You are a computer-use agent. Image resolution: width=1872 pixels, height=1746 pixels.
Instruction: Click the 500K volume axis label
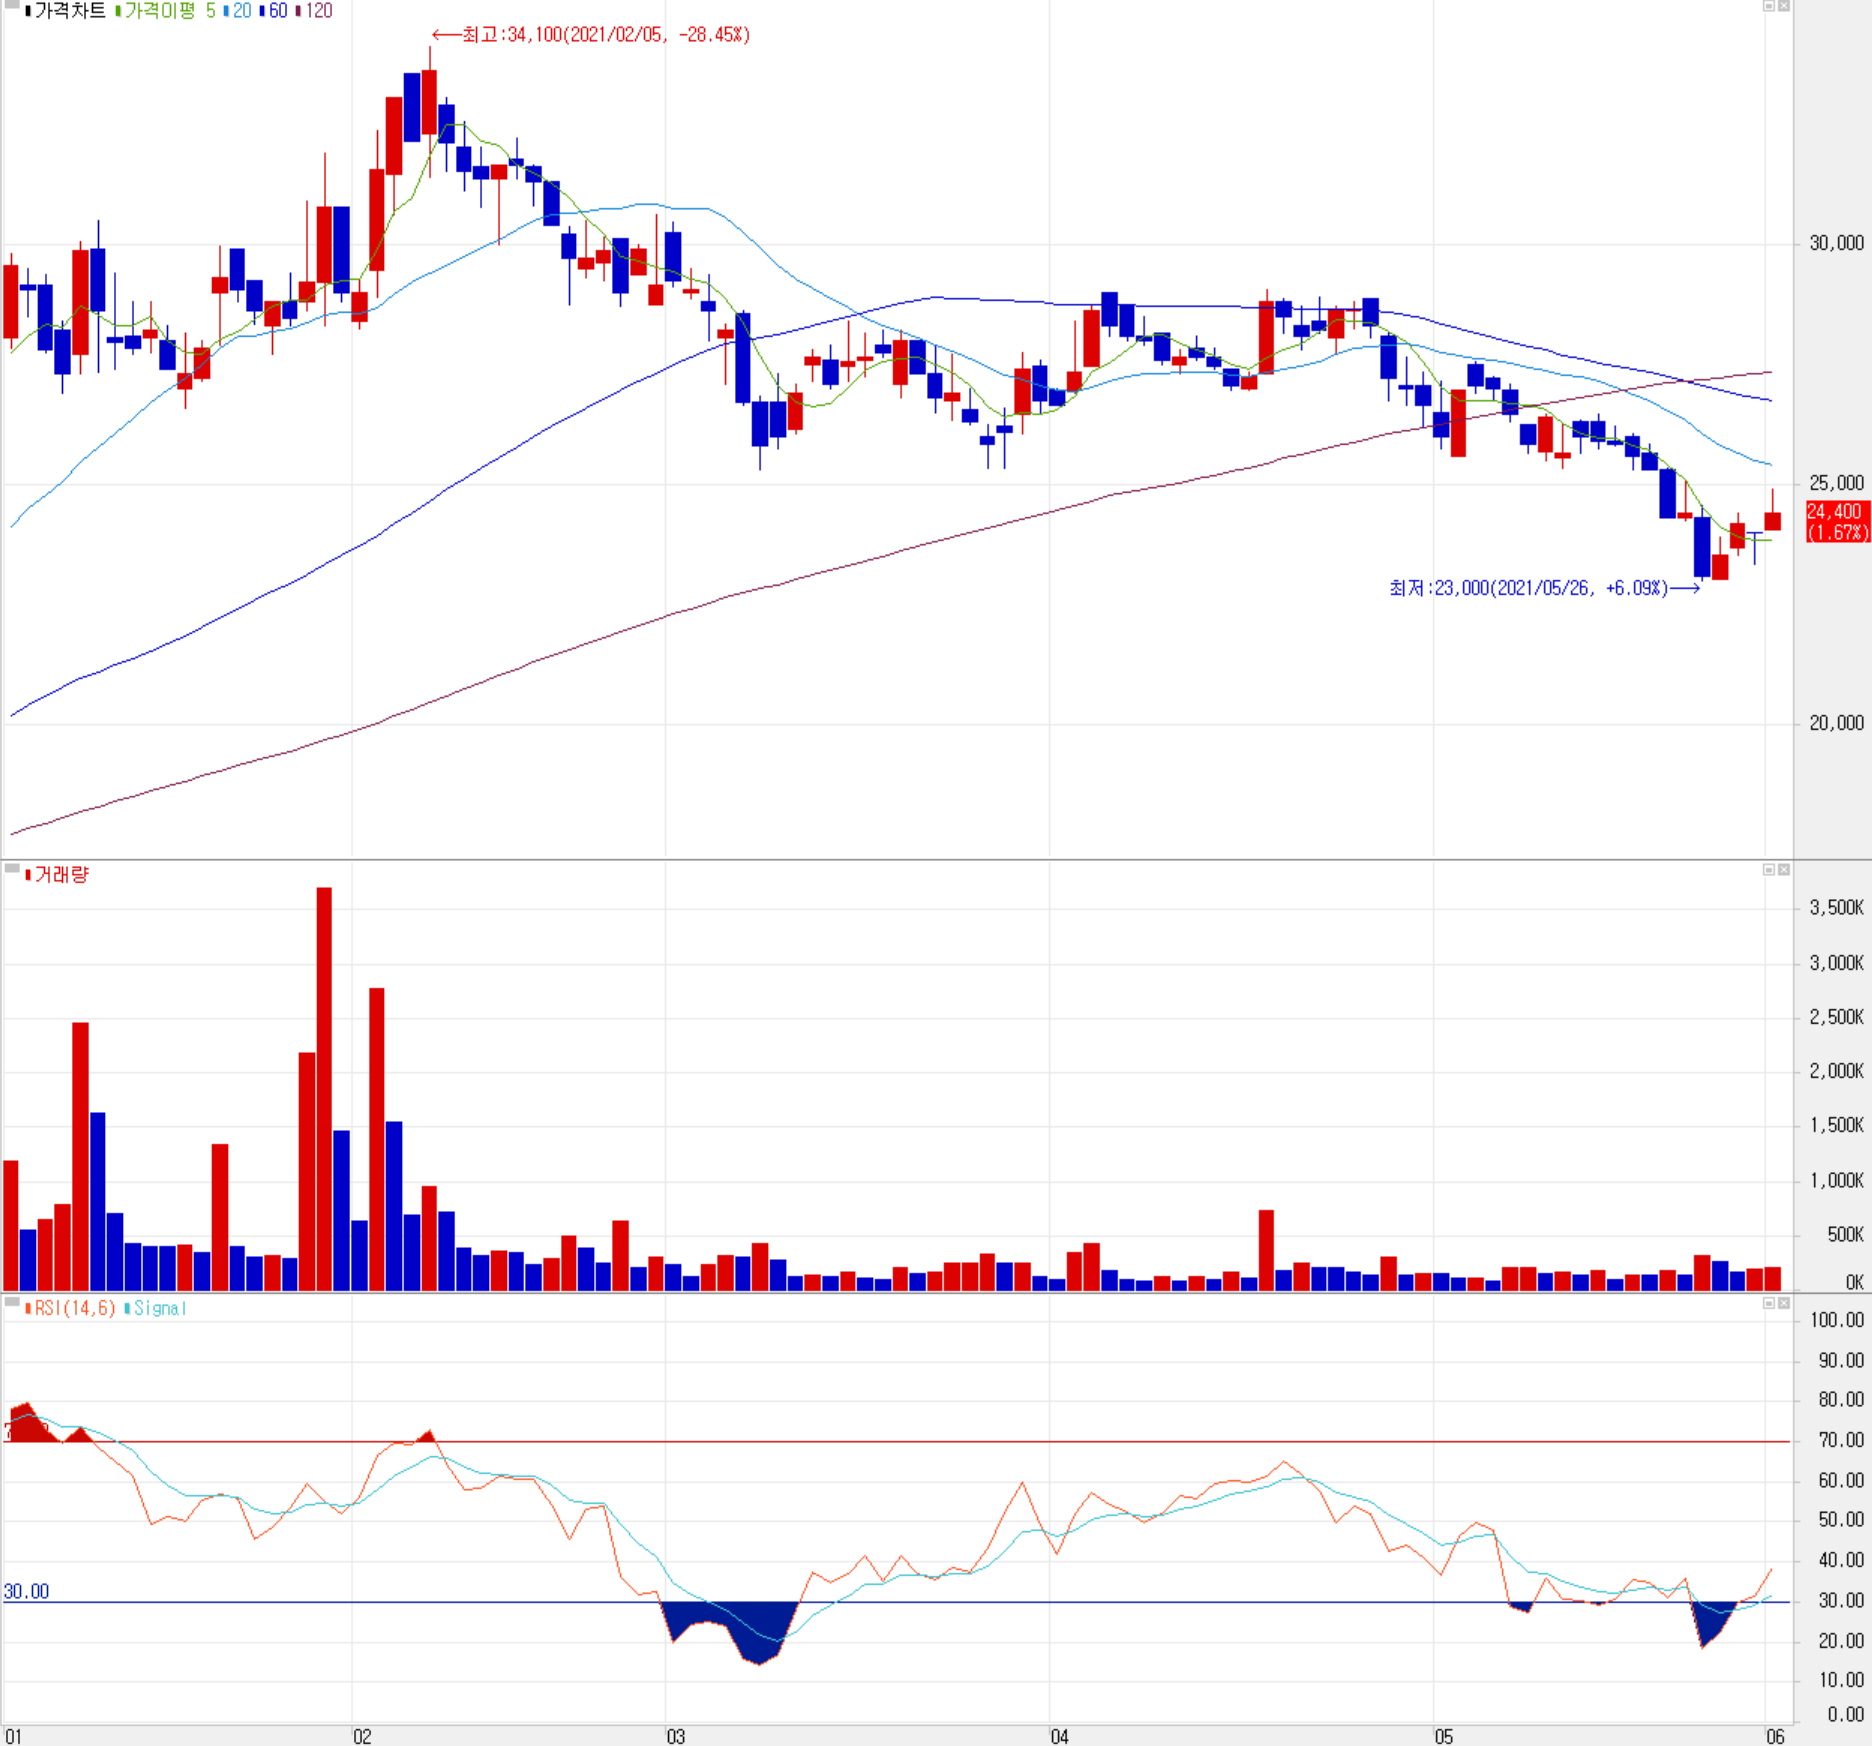point(1845,1235)
